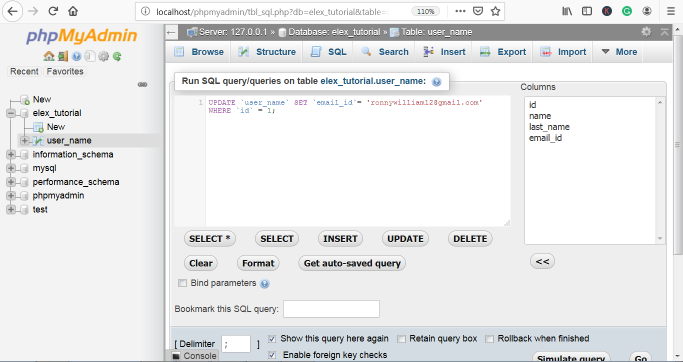Enable Retain query box checkbox
This screenshot has width=683, height=362.
[401, 338]
